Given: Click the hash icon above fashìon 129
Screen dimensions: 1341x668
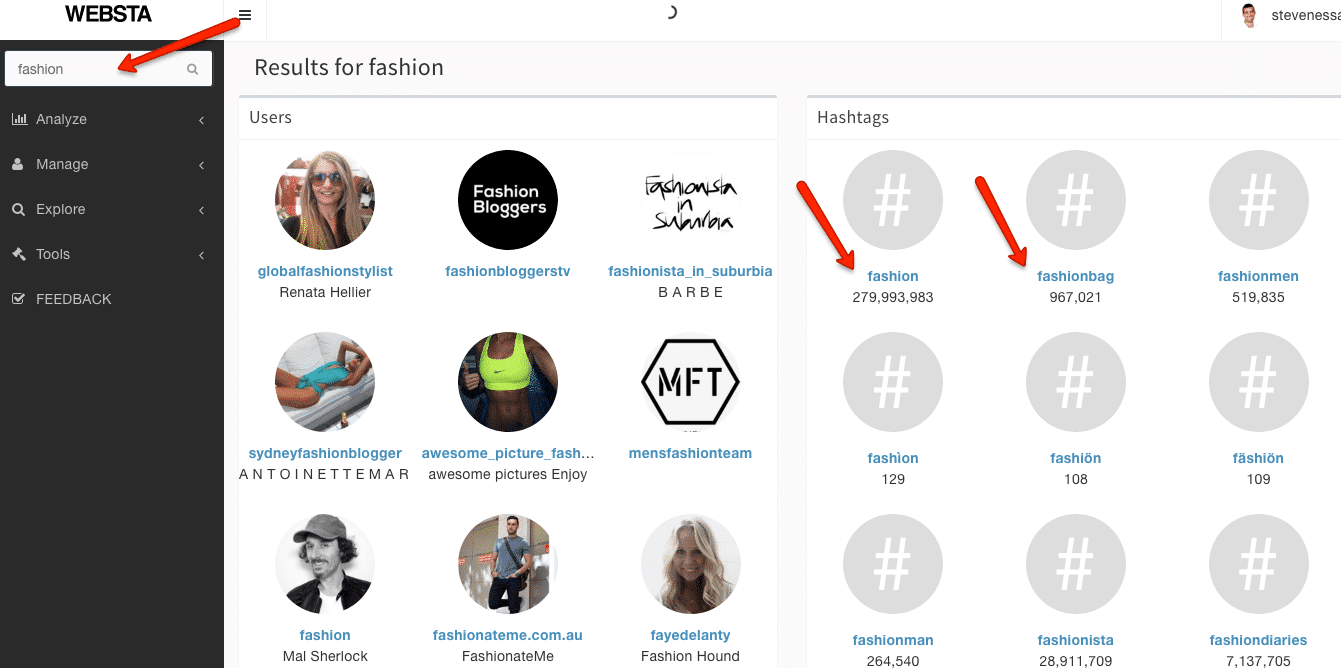Looking at the screenshot, I should click(893, 382).
